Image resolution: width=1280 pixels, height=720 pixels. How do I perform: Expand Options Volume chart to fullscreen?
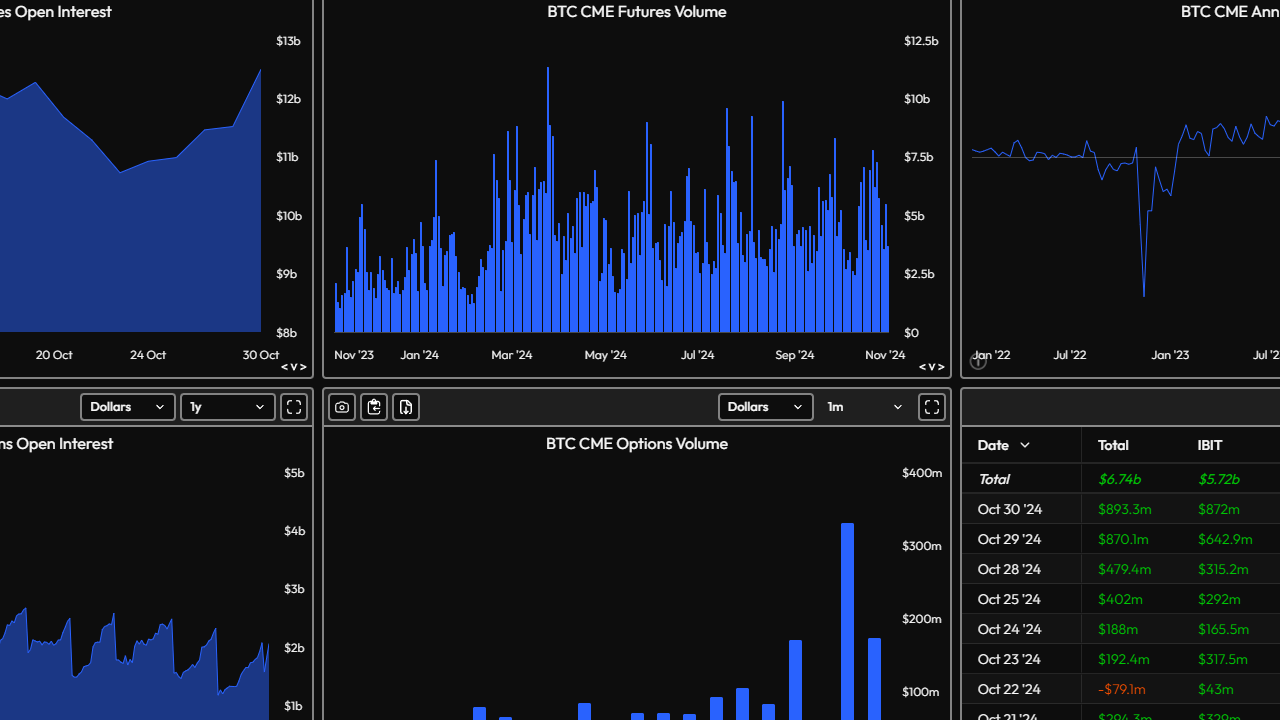[x=932, y=407]
